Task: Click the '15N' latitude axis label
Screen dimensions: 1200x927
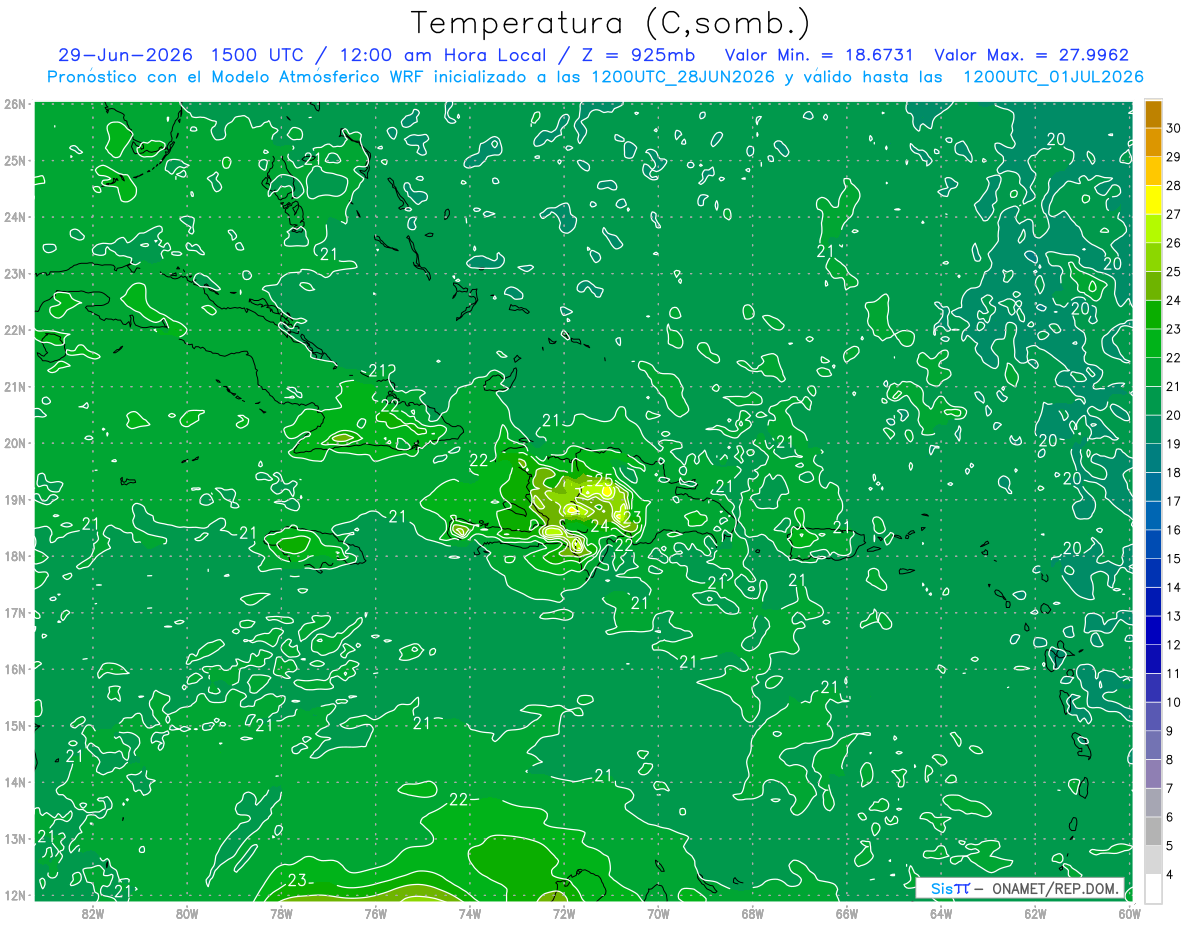Action: click(15, 725)
